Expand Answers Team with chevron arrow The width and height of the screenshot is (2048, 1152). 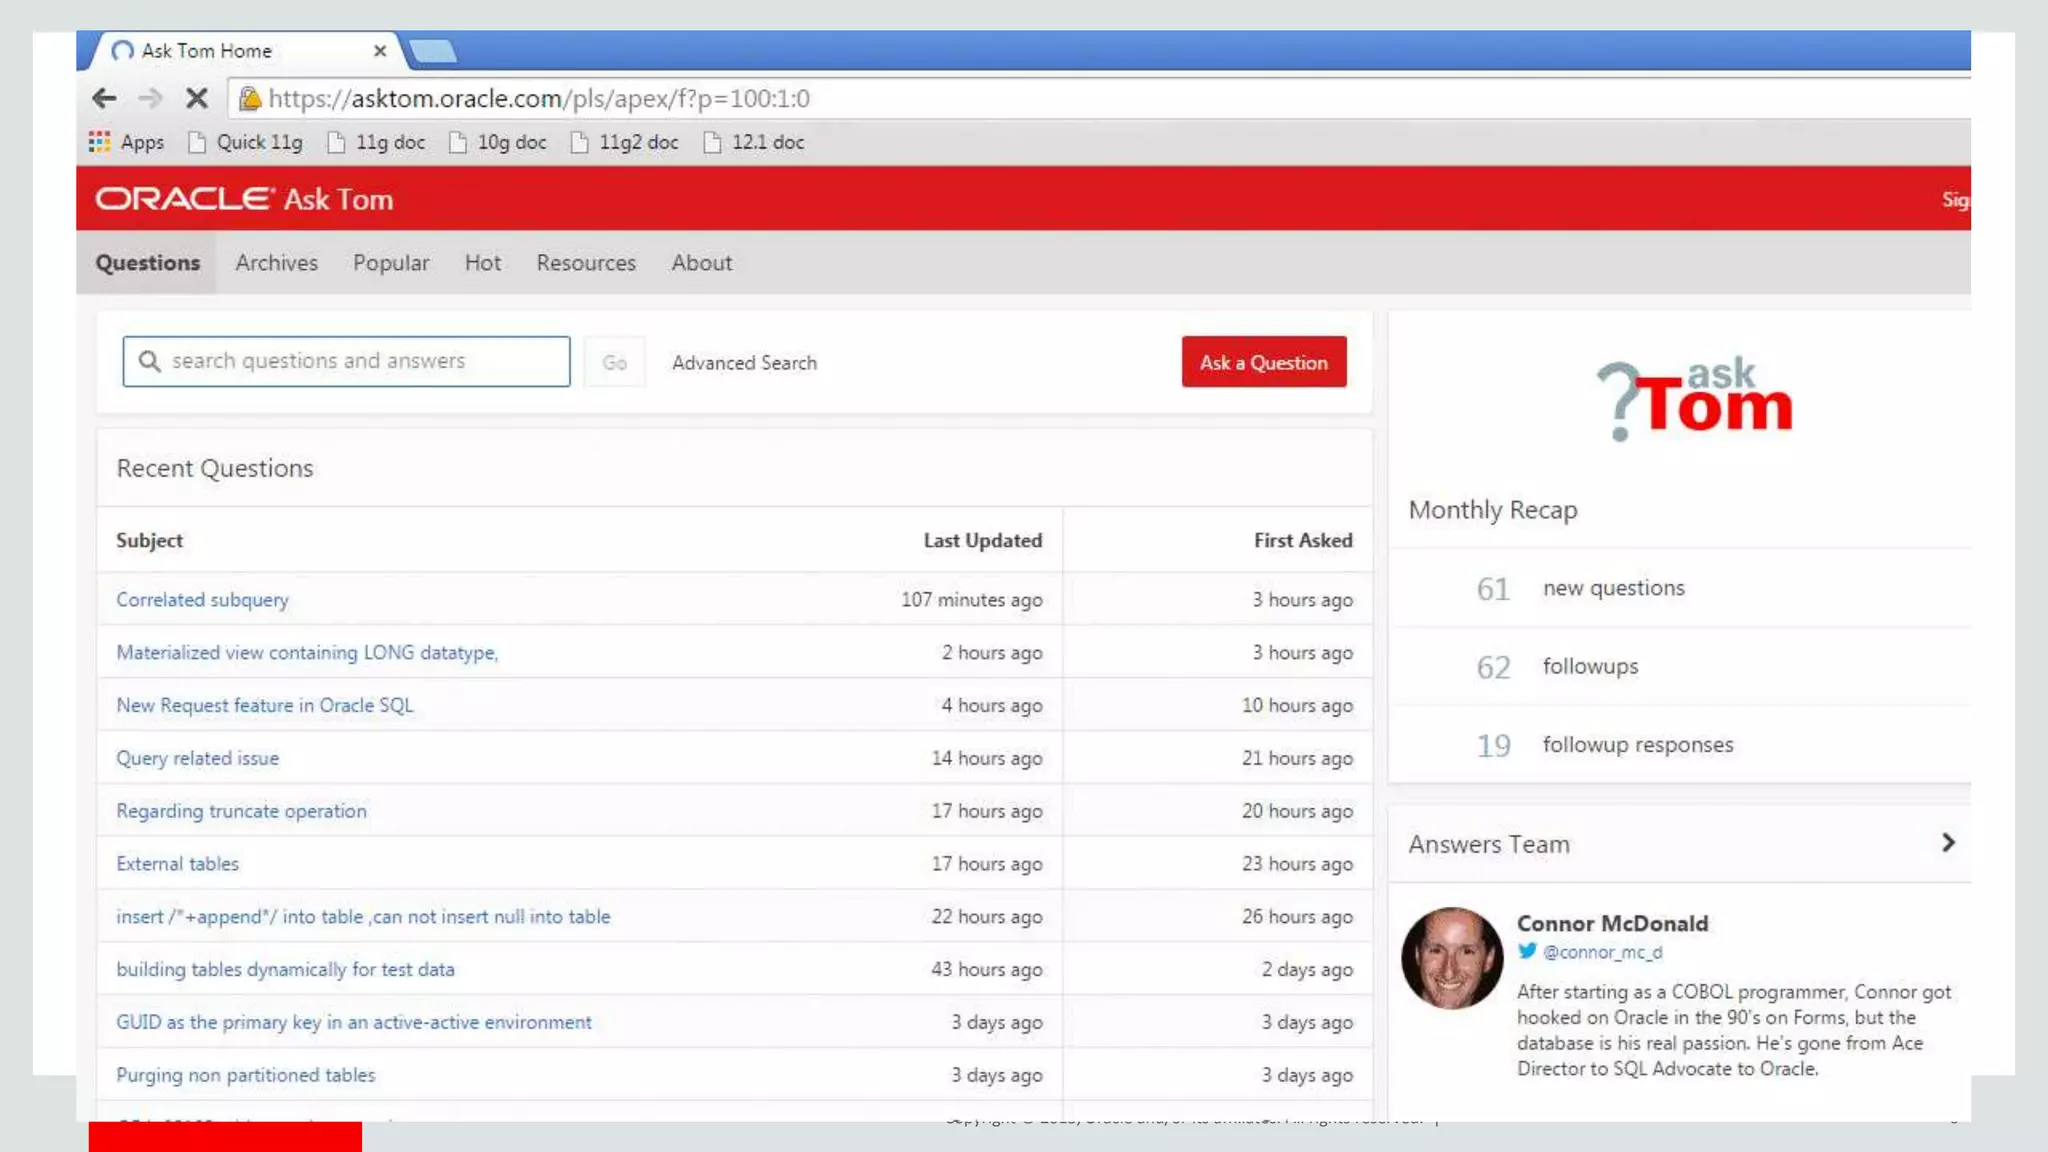(x=1948, y=843)
